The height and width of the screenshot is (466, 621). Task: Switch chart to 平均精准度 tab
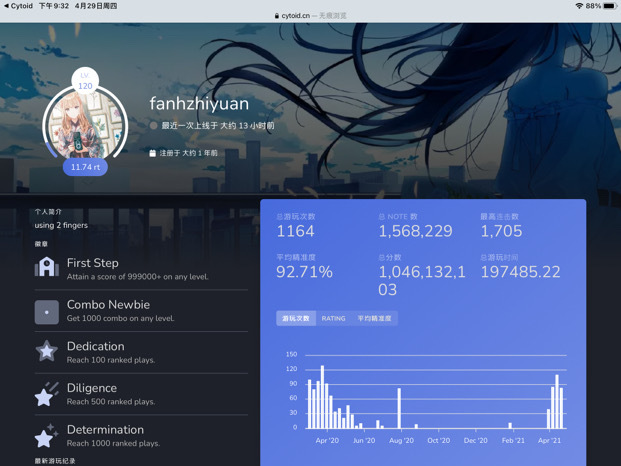[374, 318]
